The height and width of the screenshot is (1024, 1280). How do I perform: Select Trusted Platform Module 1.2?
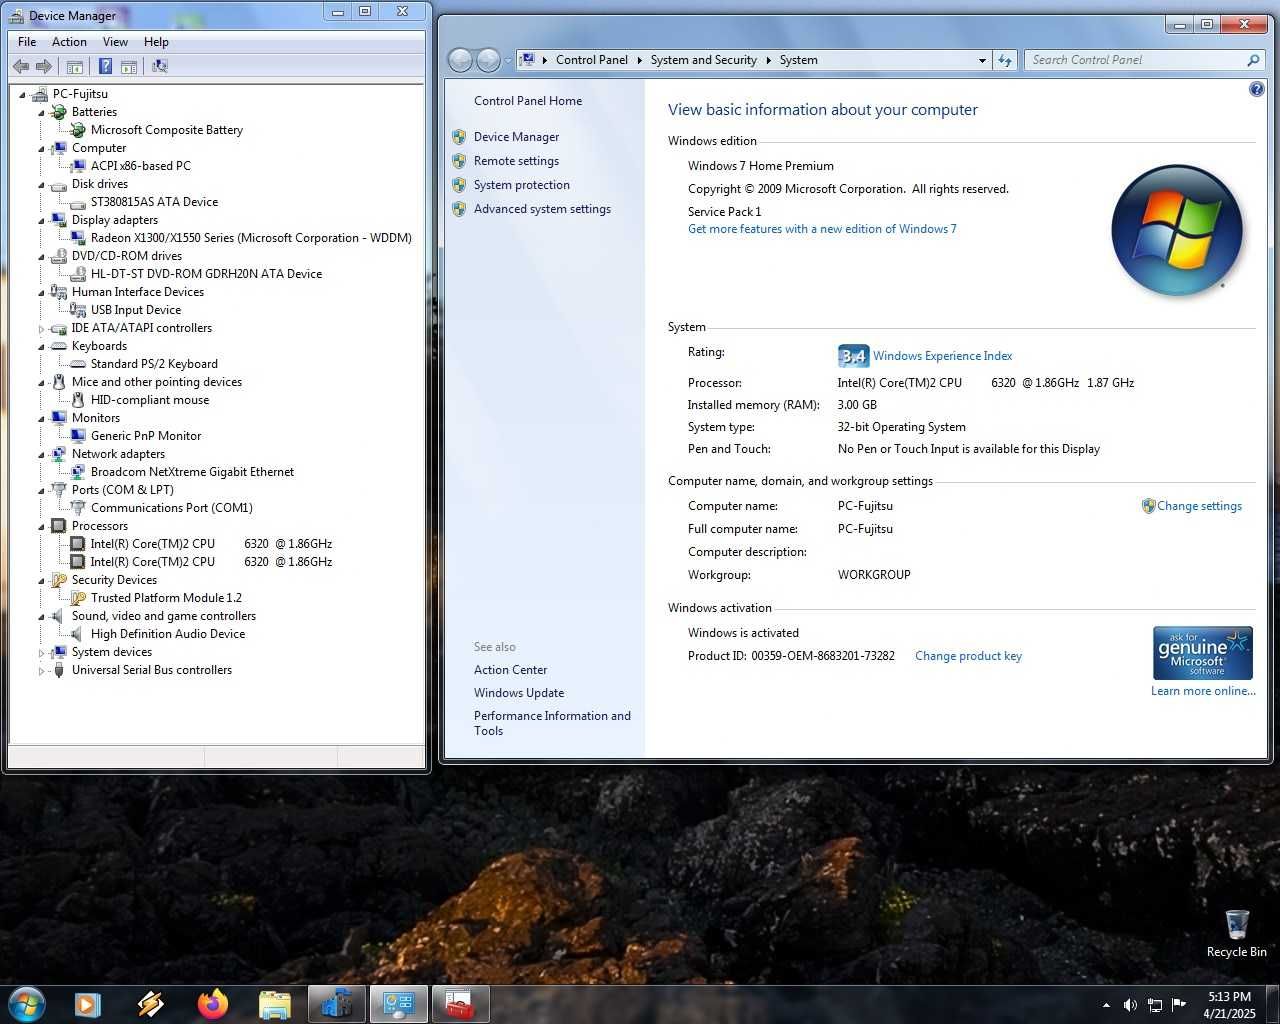point(166,598)
